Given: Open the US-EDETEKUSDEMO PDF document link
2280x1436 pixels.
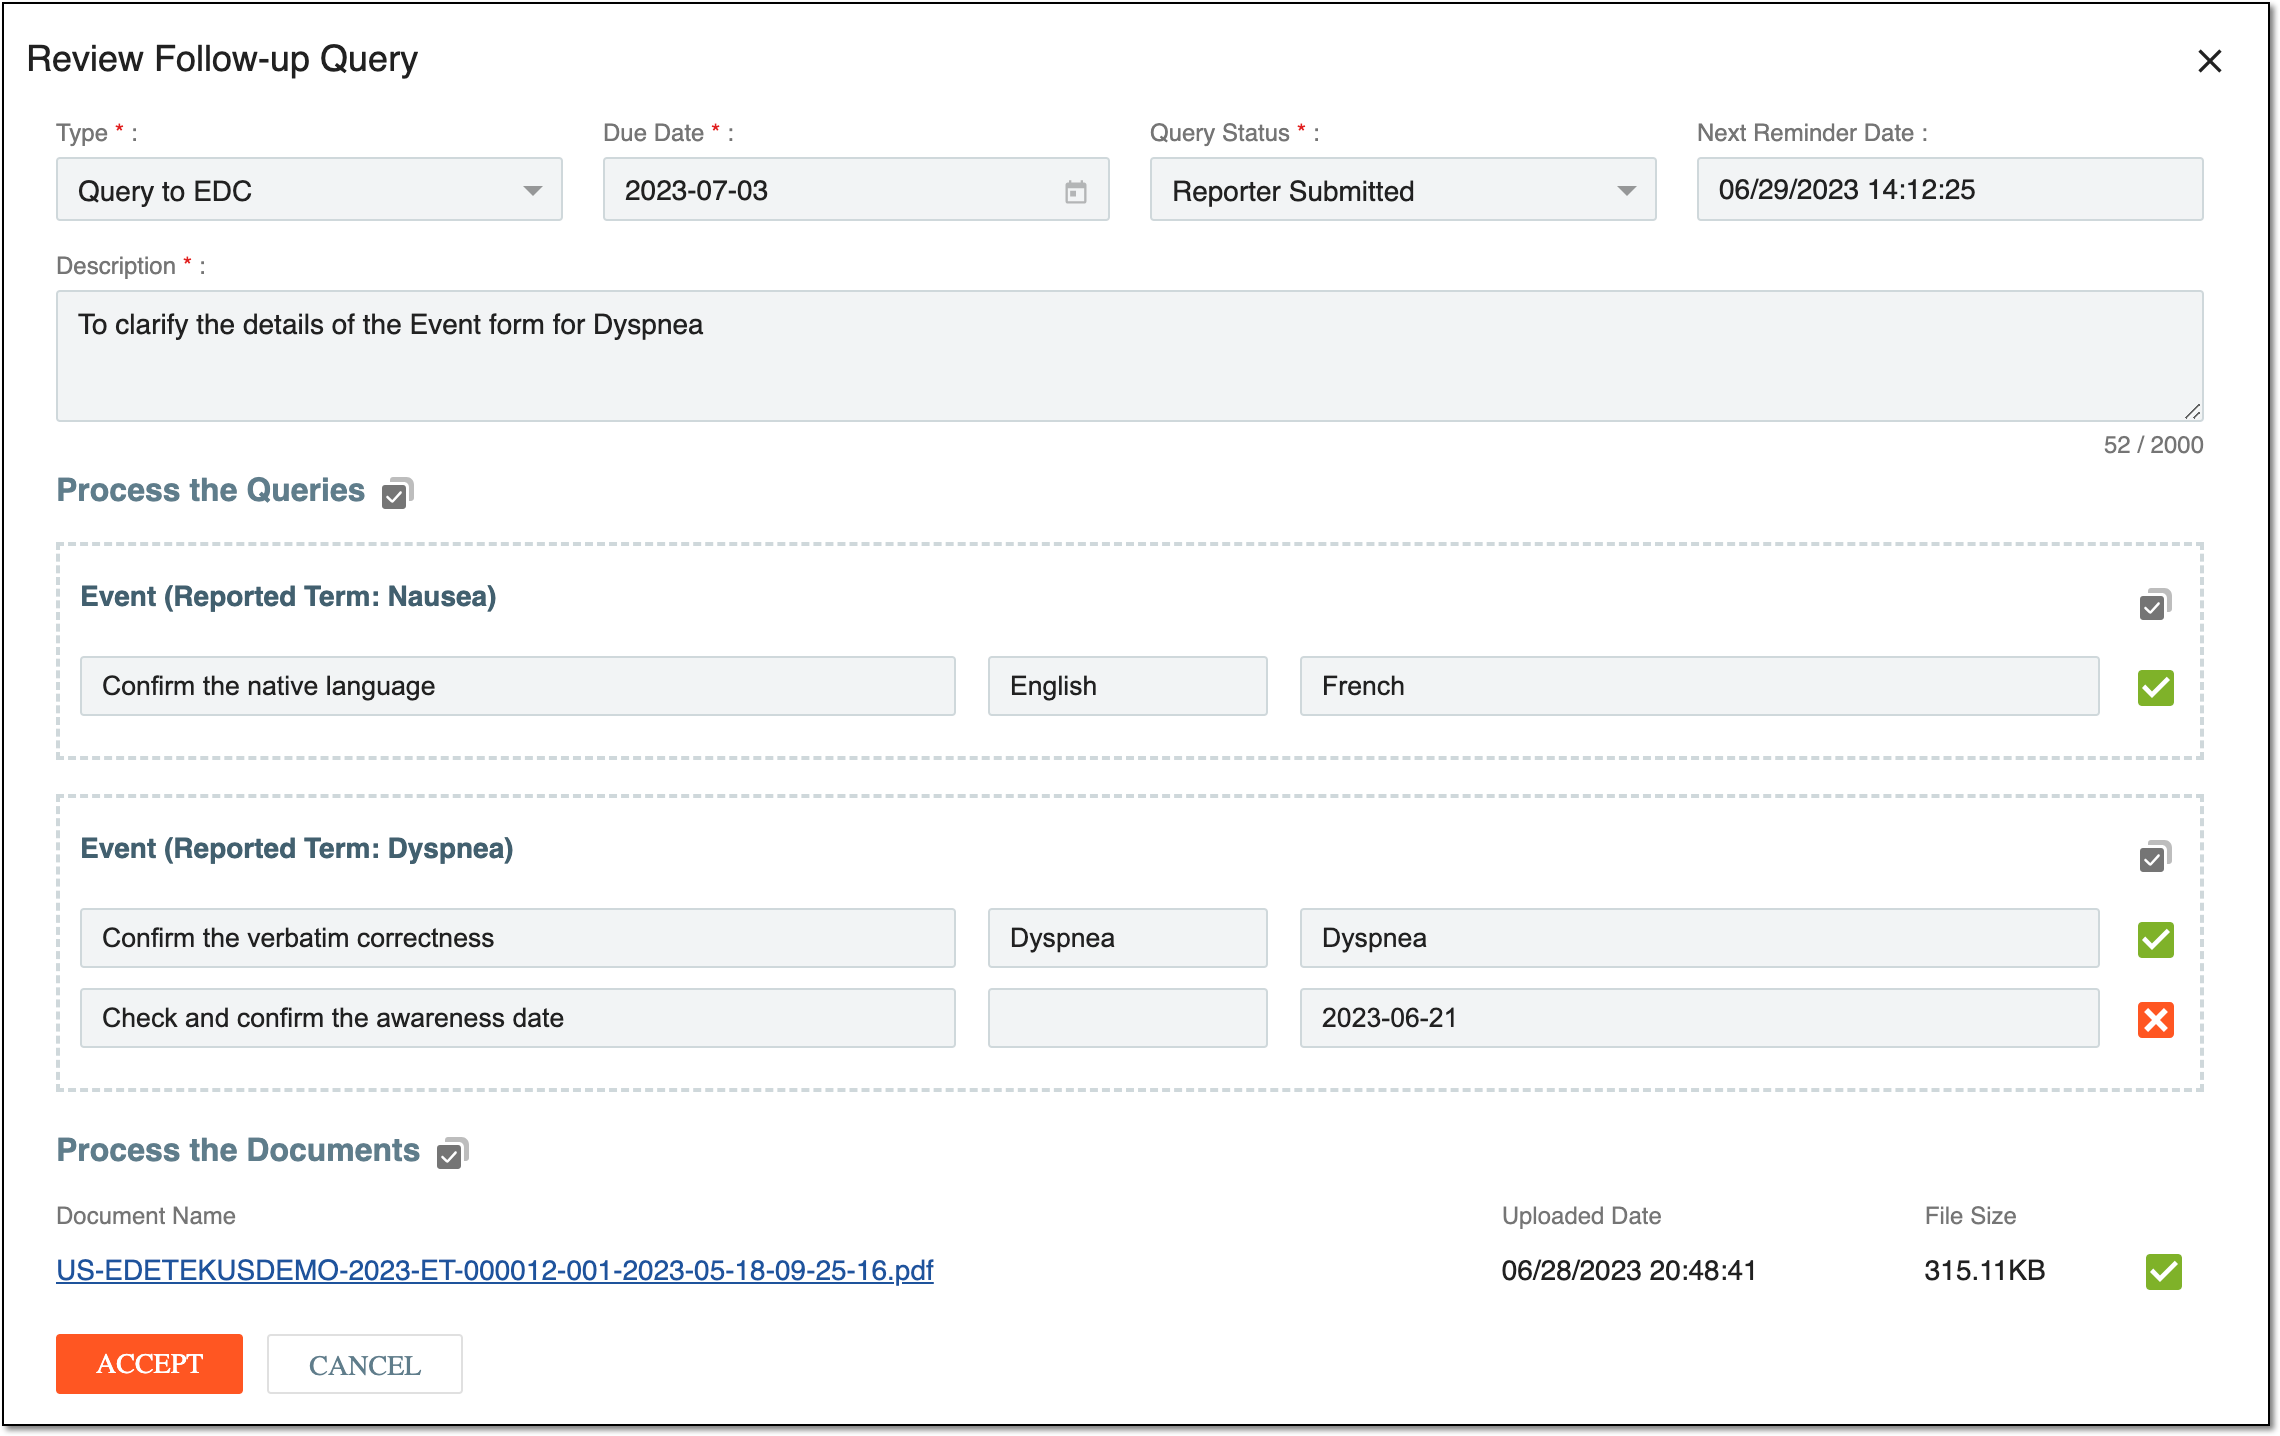Looking at the screenshot, I should point(495,1270).
